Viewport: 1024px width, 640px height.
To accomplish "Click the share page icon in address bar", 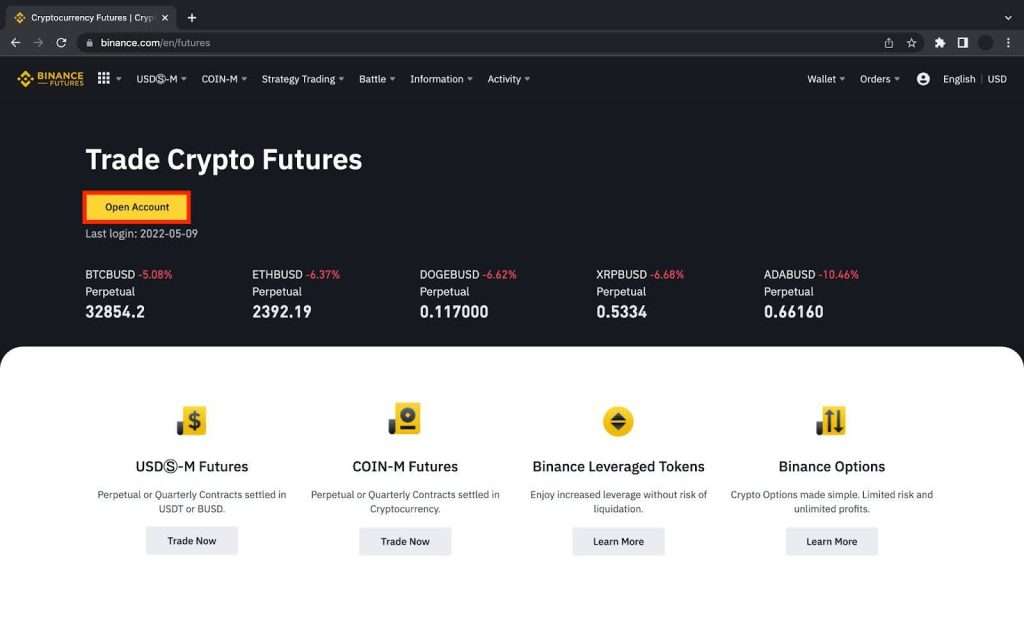I will click(x=889, y=43).
